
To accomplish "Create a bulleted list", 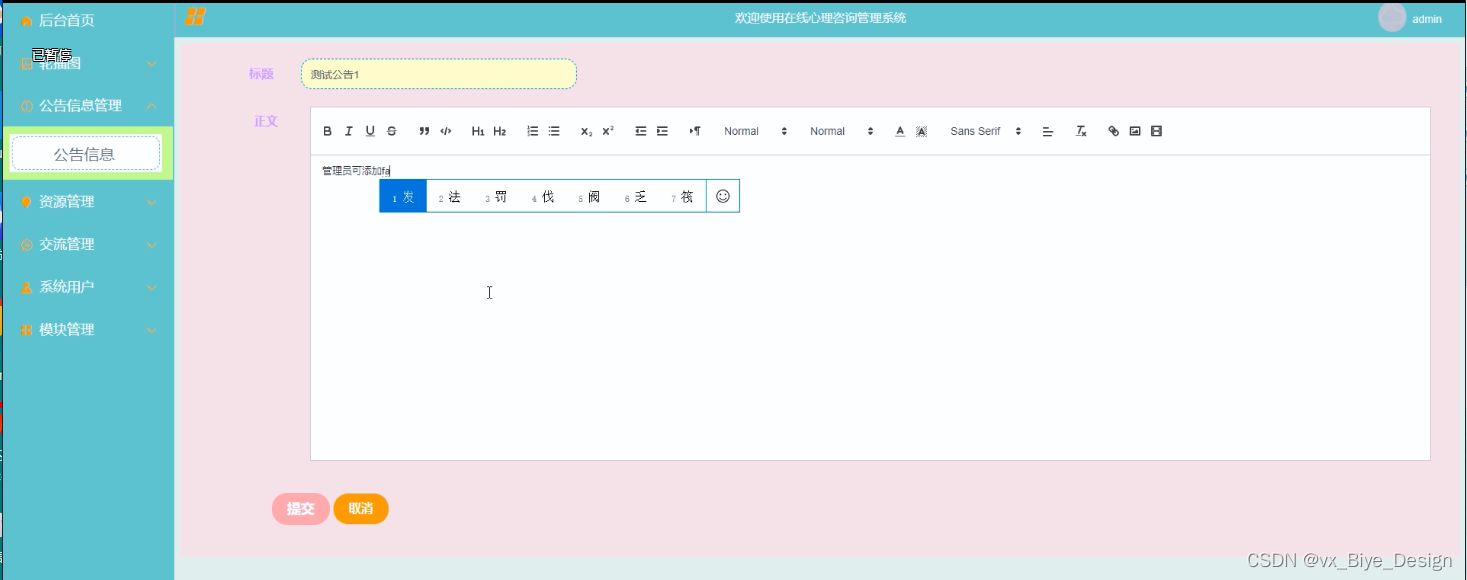I will point(554,131).
